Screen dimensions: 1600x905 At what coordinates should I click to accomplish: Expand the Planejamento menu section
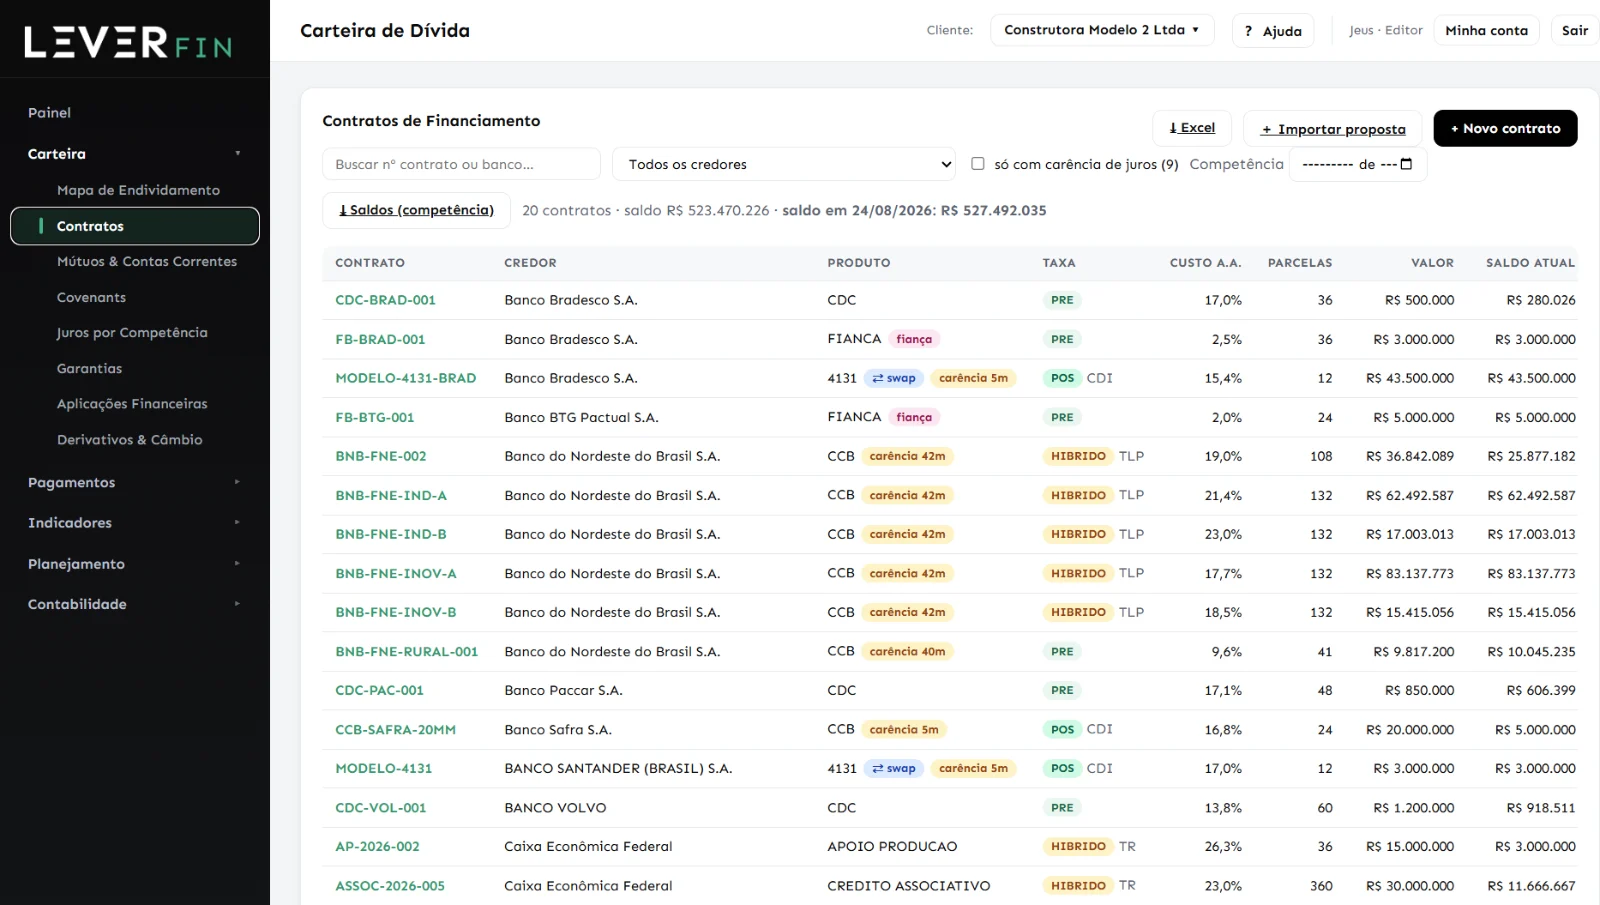coord(135,564)
